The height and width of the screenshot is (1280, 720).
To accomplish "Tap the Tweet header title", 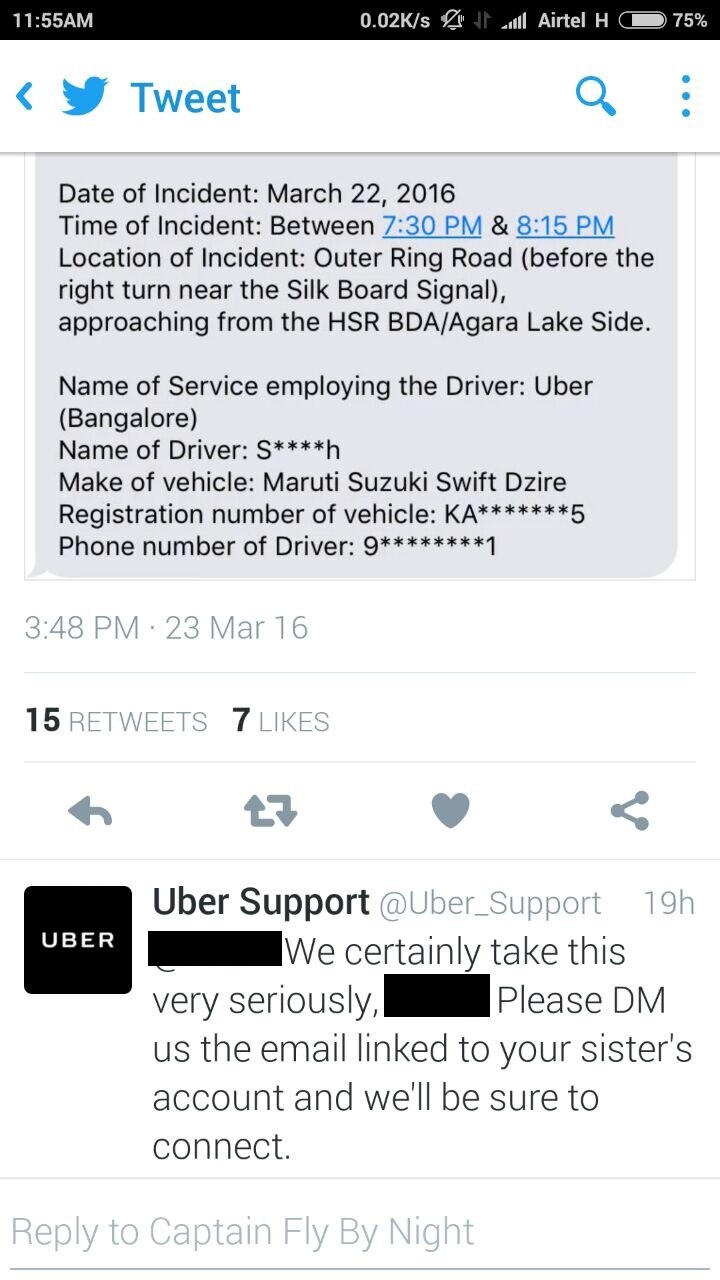I will point(186,98).
